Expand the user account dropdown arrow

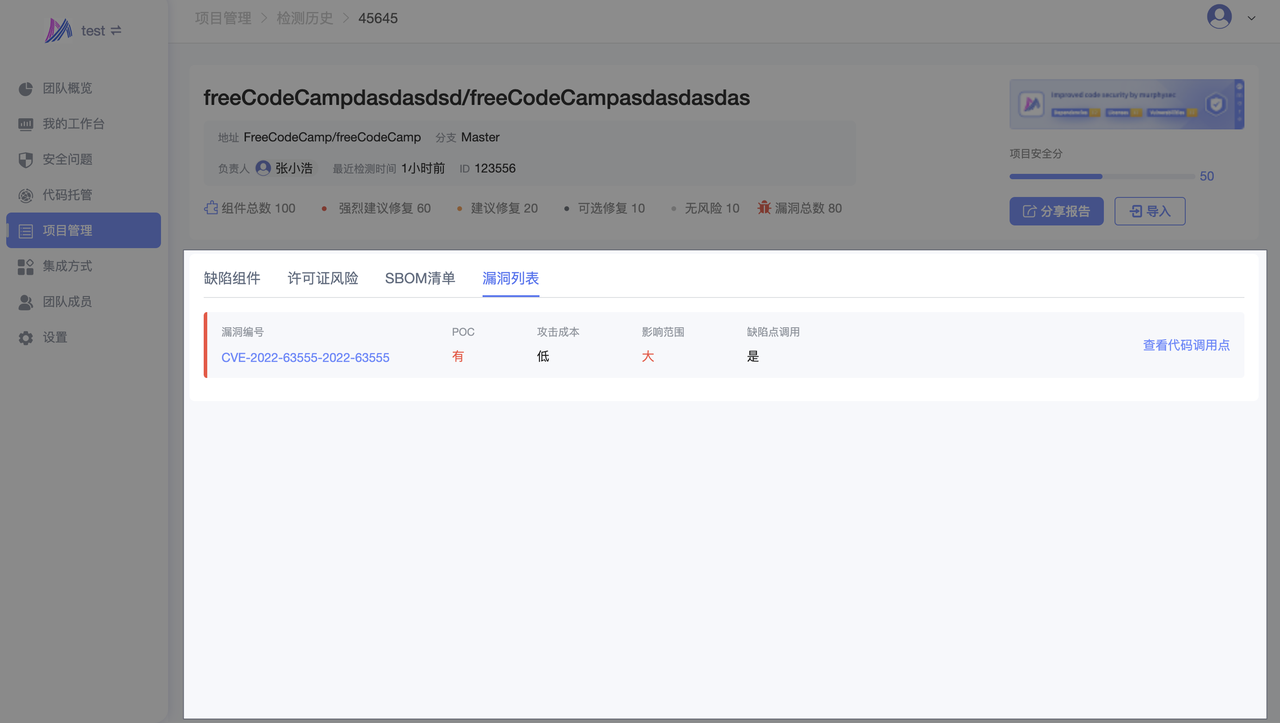tap(1251, 18)
